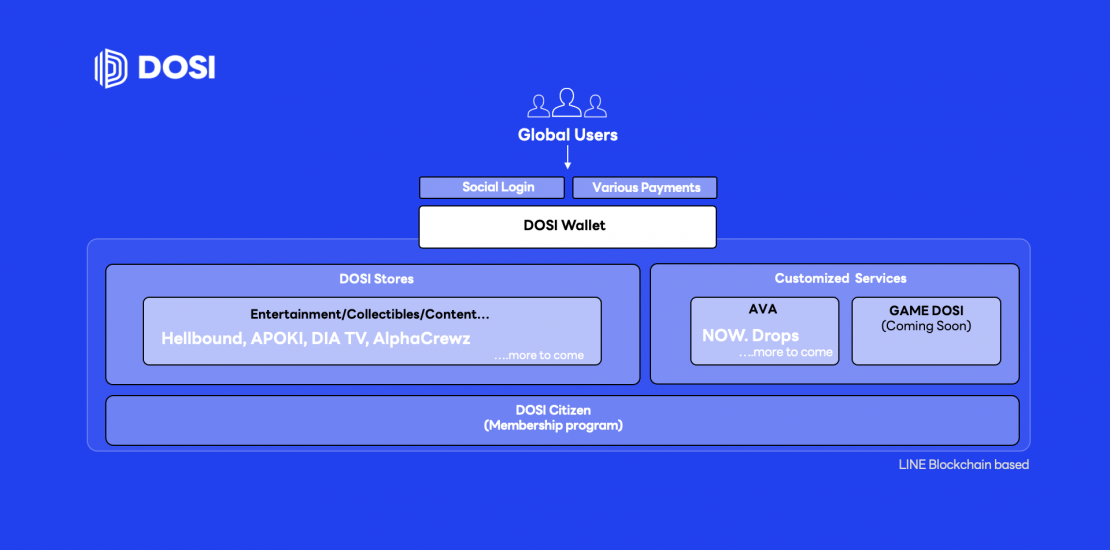Screen dimensions: 1110x550
Task: Click the LINE Blockchain based caption
Action: [x=963, y=465]
